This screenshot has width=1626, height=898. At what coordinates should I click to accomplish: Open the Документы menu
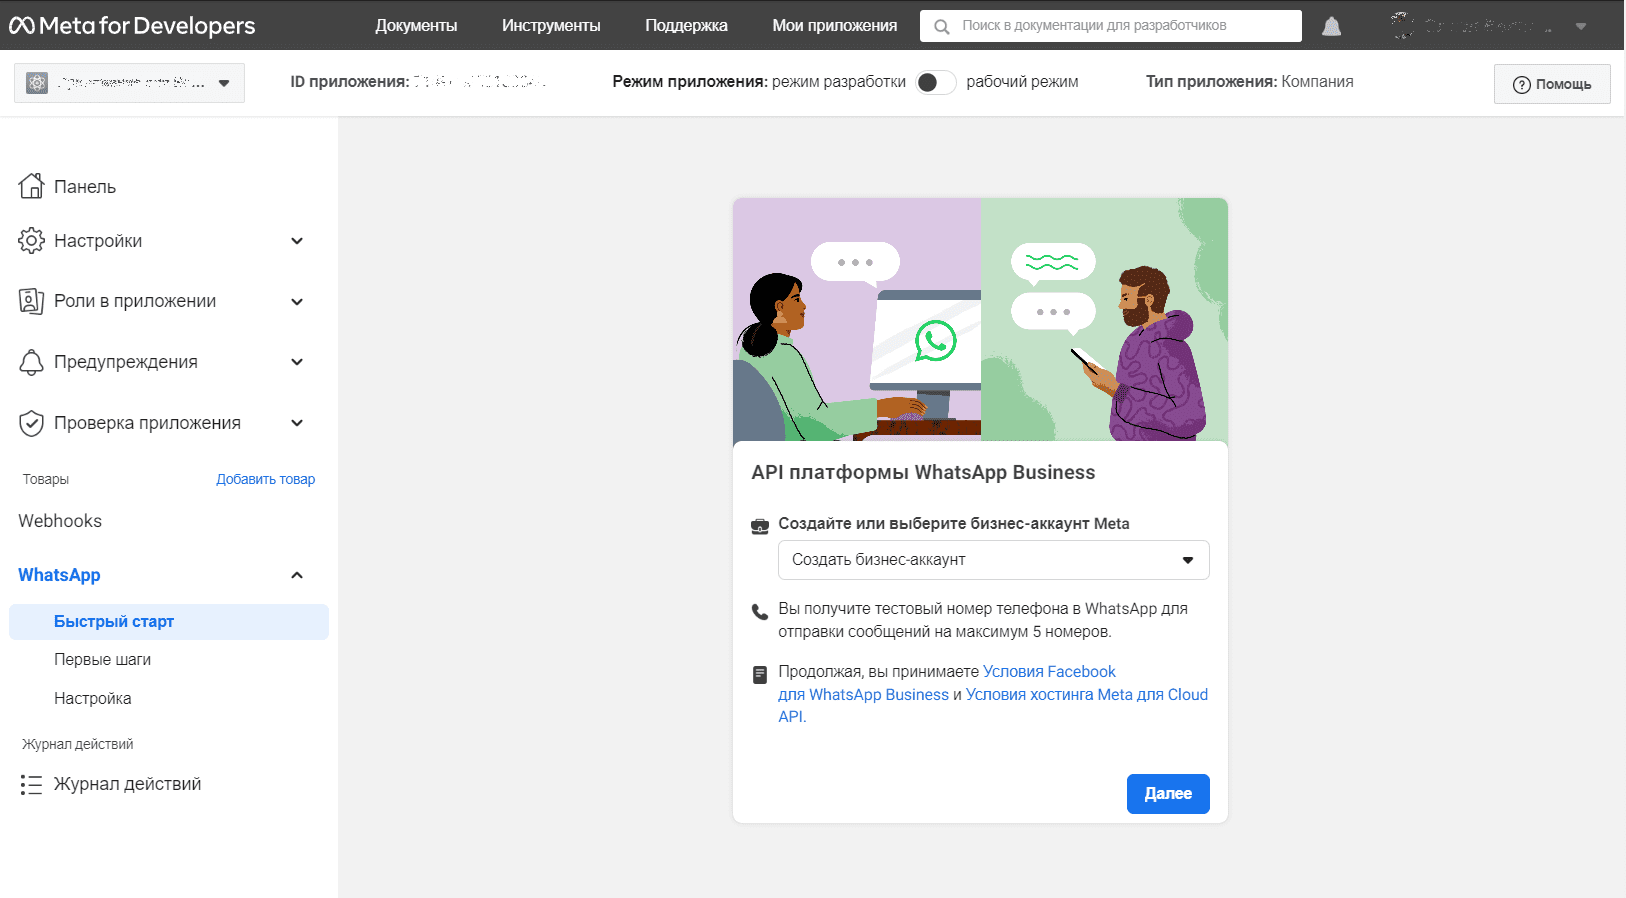pos(416,26)
